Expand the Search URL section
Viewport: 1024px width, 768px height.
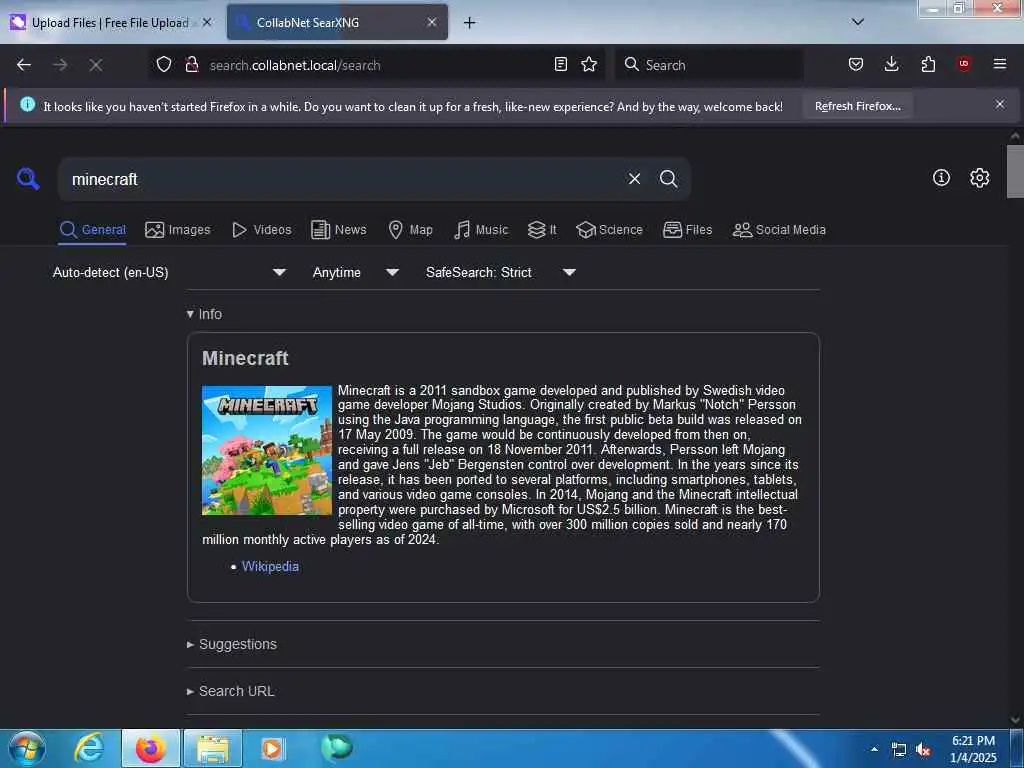[x=231, y=691]
